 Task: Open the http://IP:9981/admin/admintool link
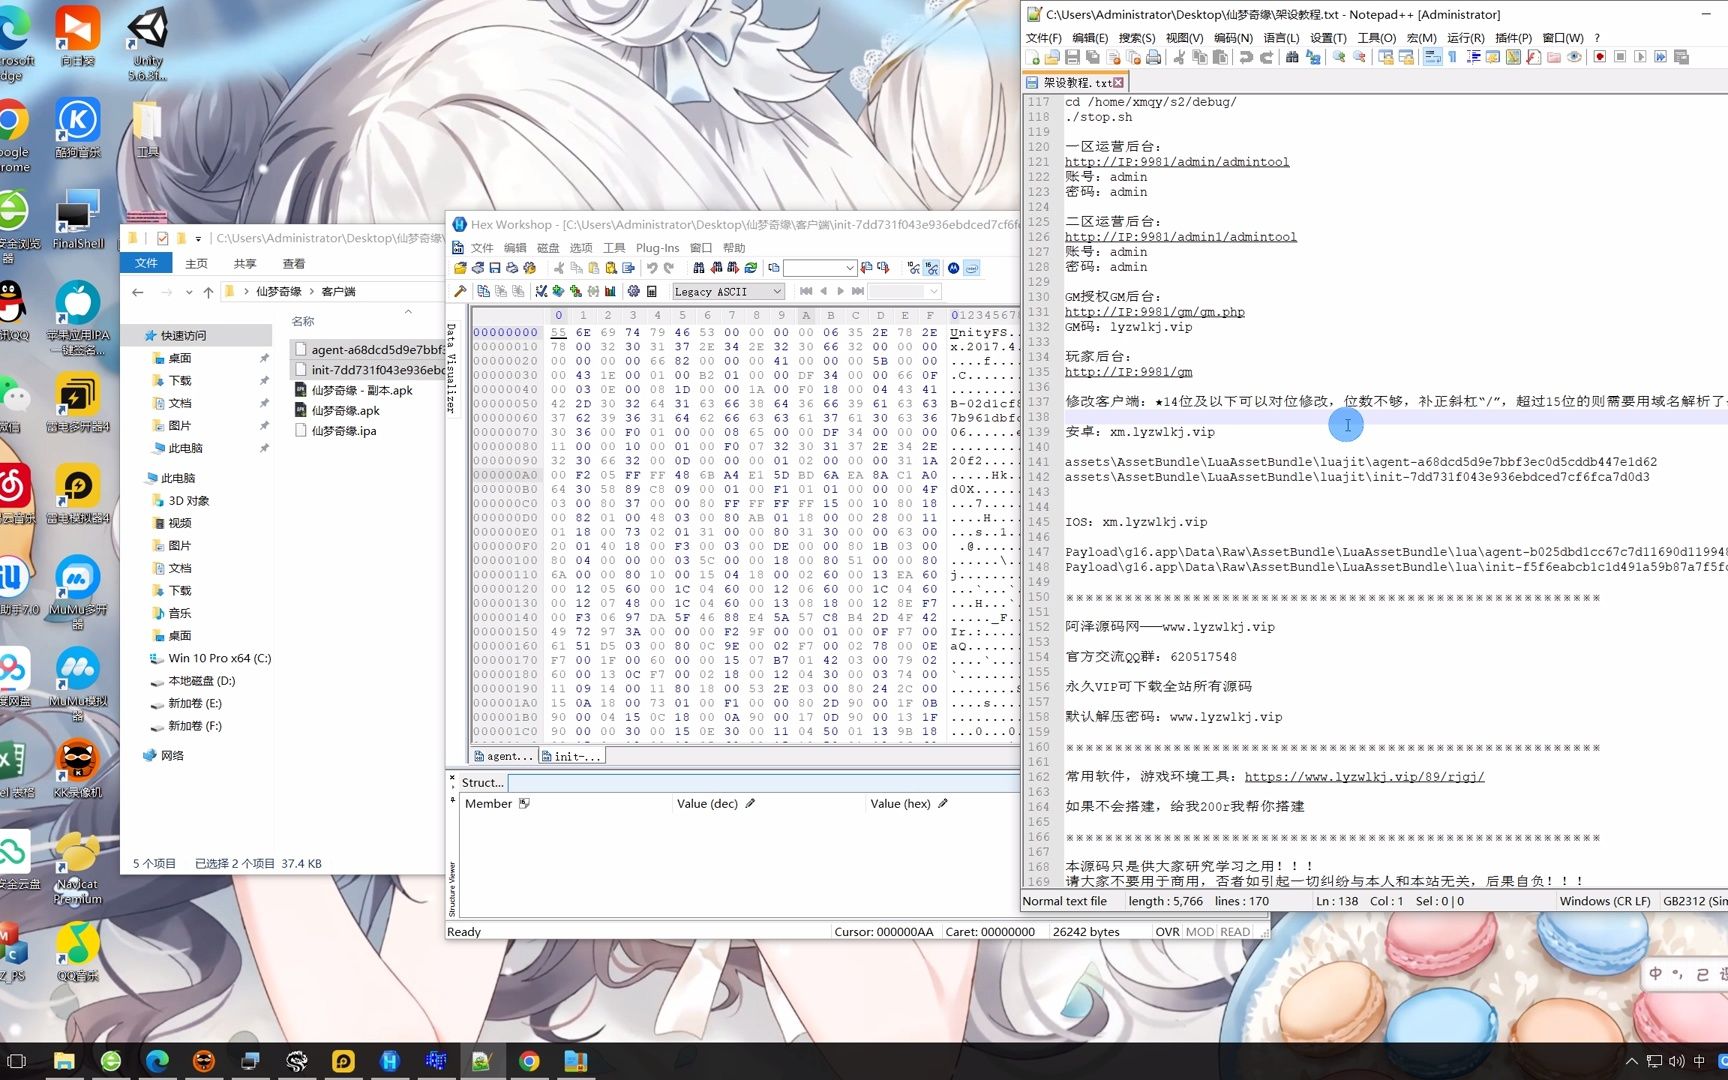pos(1177,162)
